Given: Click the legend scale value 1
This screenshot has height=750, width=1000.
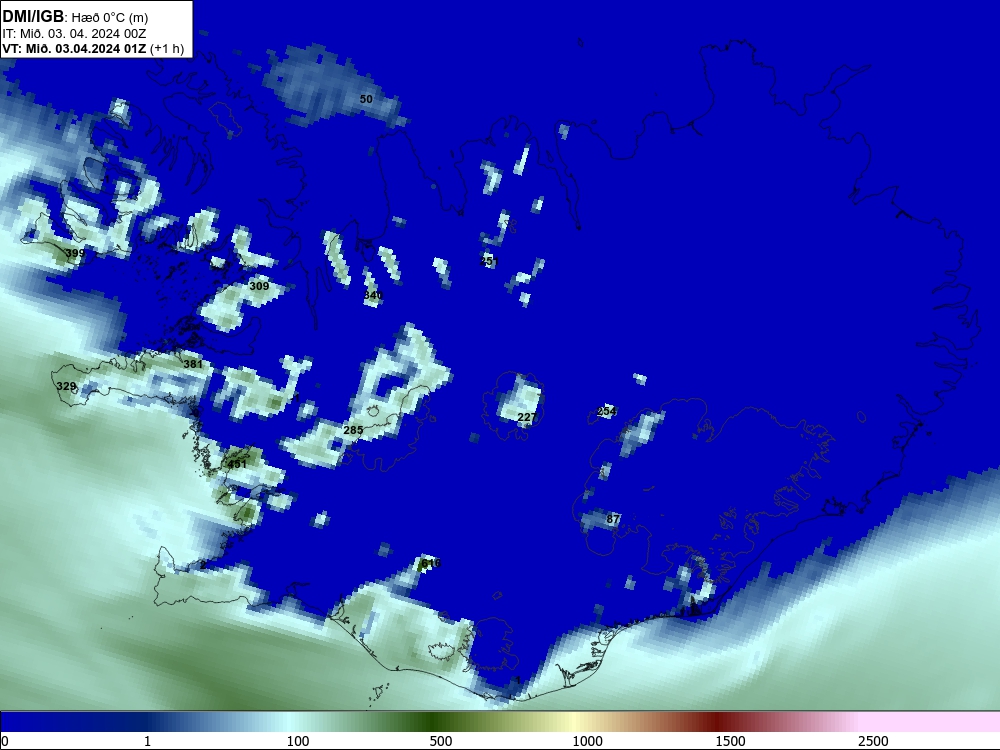Looking at the screenshot, I should click(147, 741).
